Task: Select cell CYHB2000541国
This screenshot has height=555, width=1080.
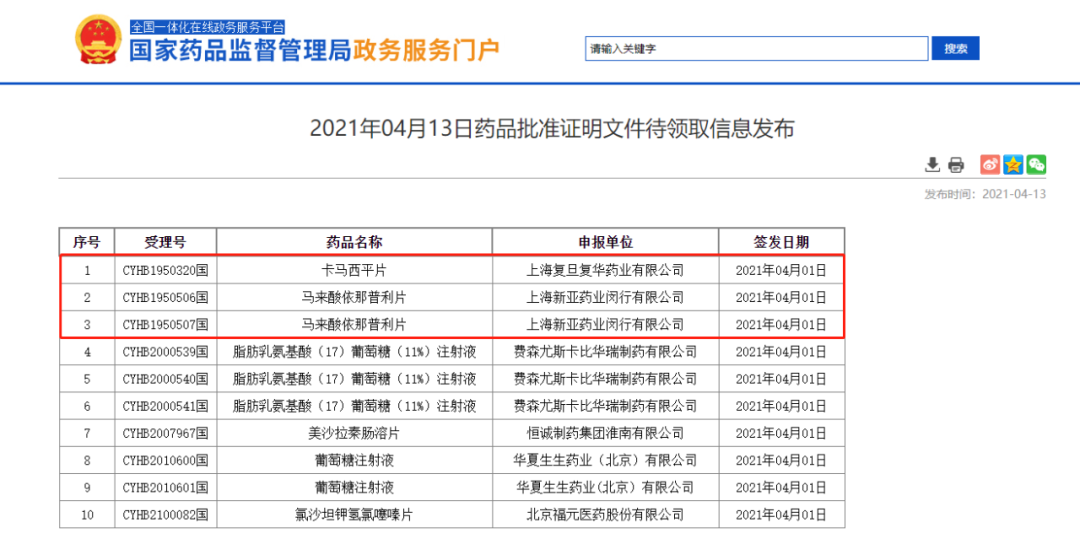Action: click(165, 406)
